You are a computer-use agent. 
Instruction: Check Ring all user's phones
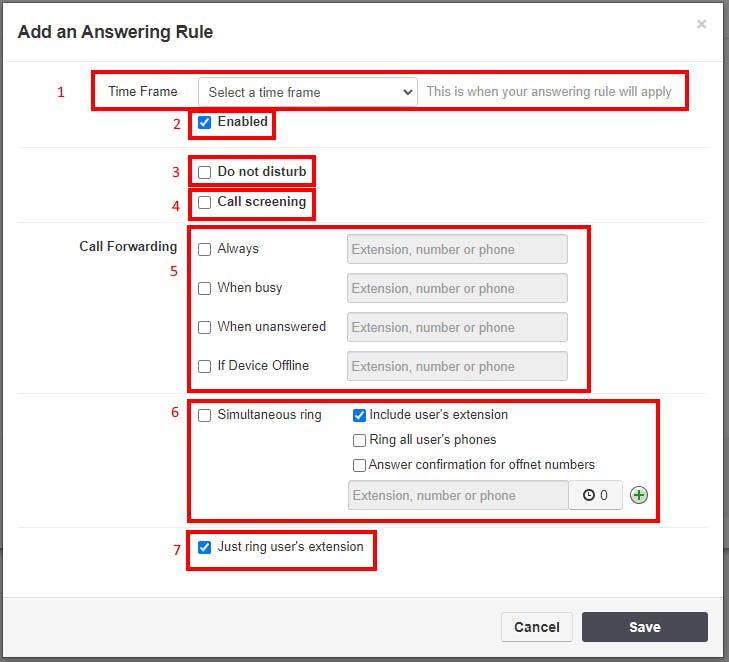point(359,440)
